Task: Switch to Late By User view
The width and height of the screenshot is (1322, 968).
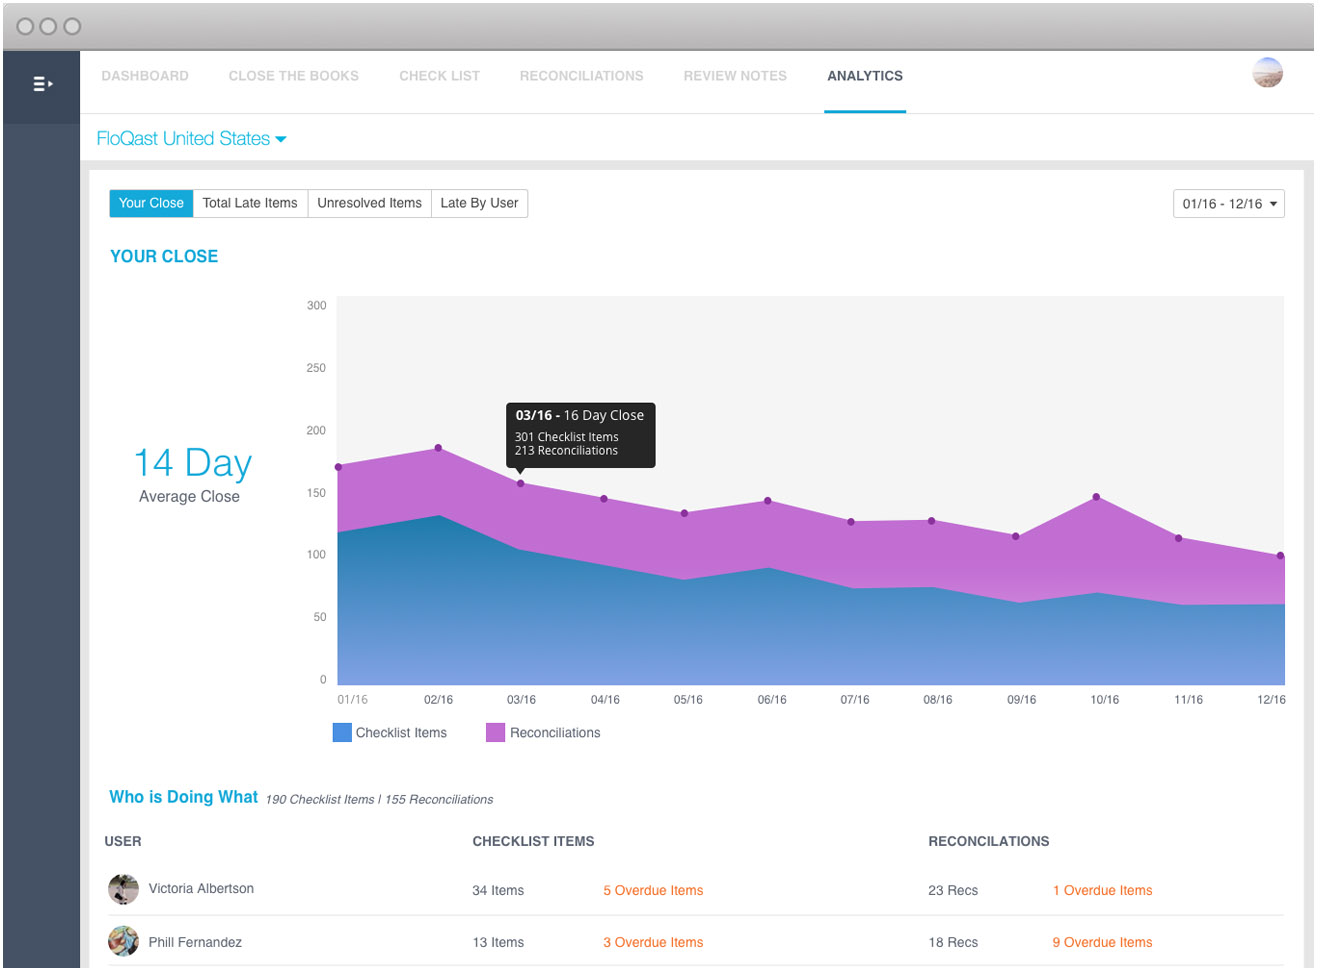Action: tap(479, 203)
